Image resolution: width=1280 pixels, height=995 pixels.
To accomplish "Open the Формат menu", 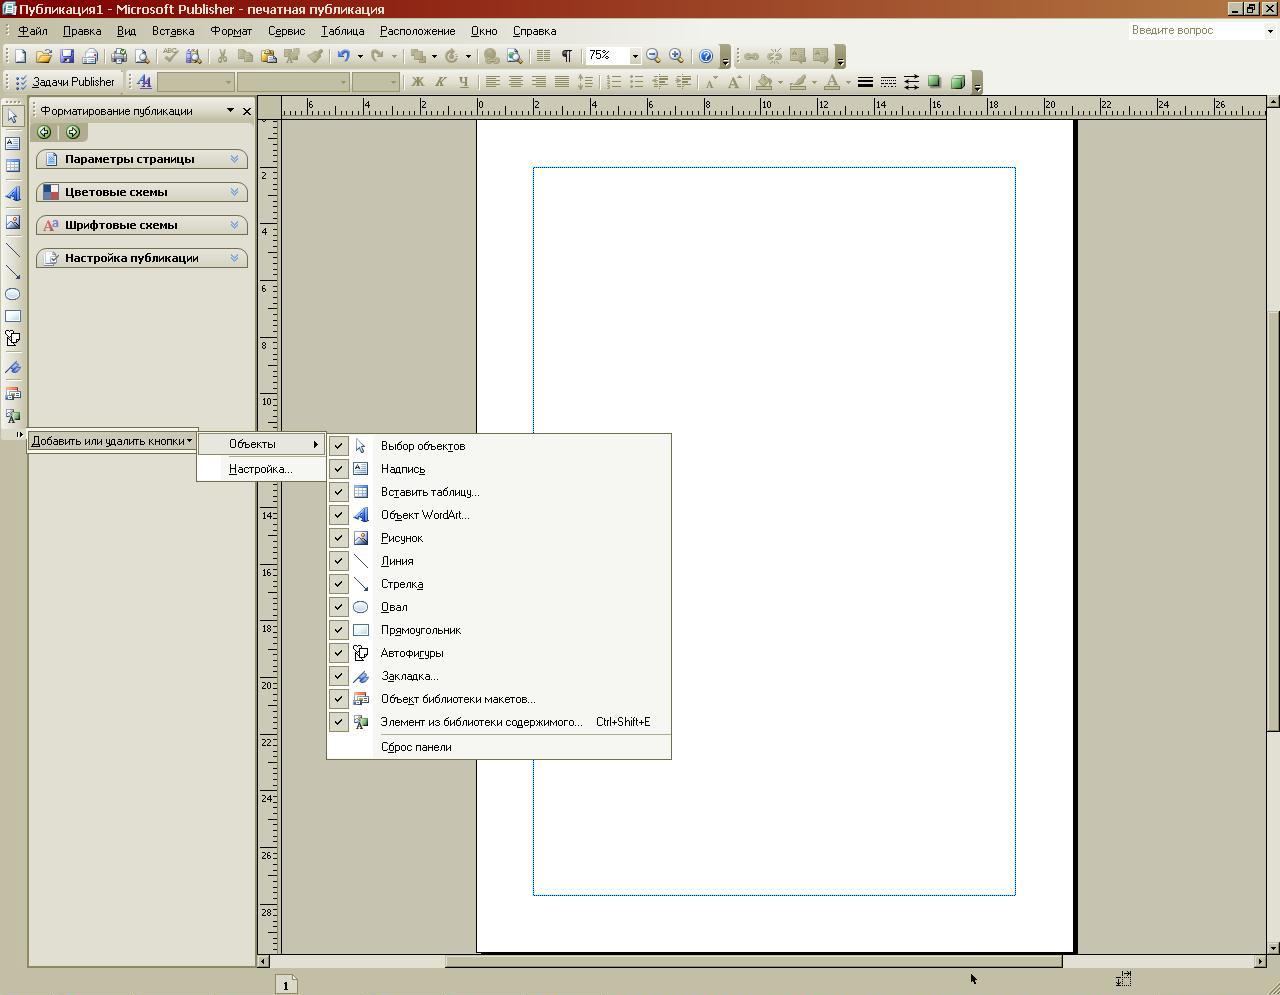I will pos(231,31).
